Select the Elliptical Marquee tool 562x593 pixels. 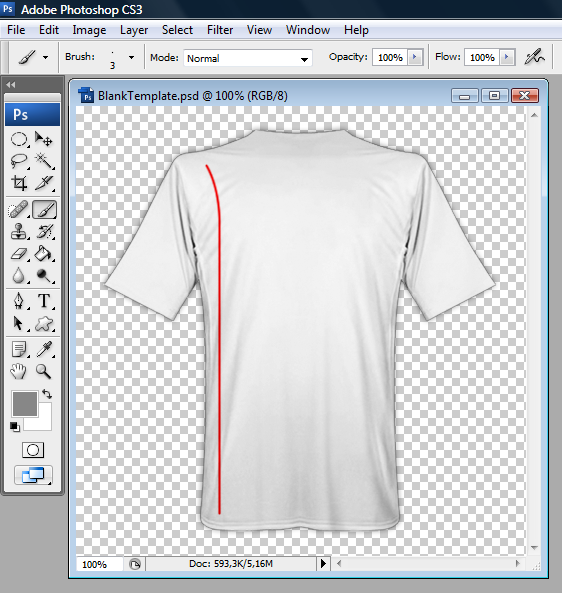click(x=19, y=139)
